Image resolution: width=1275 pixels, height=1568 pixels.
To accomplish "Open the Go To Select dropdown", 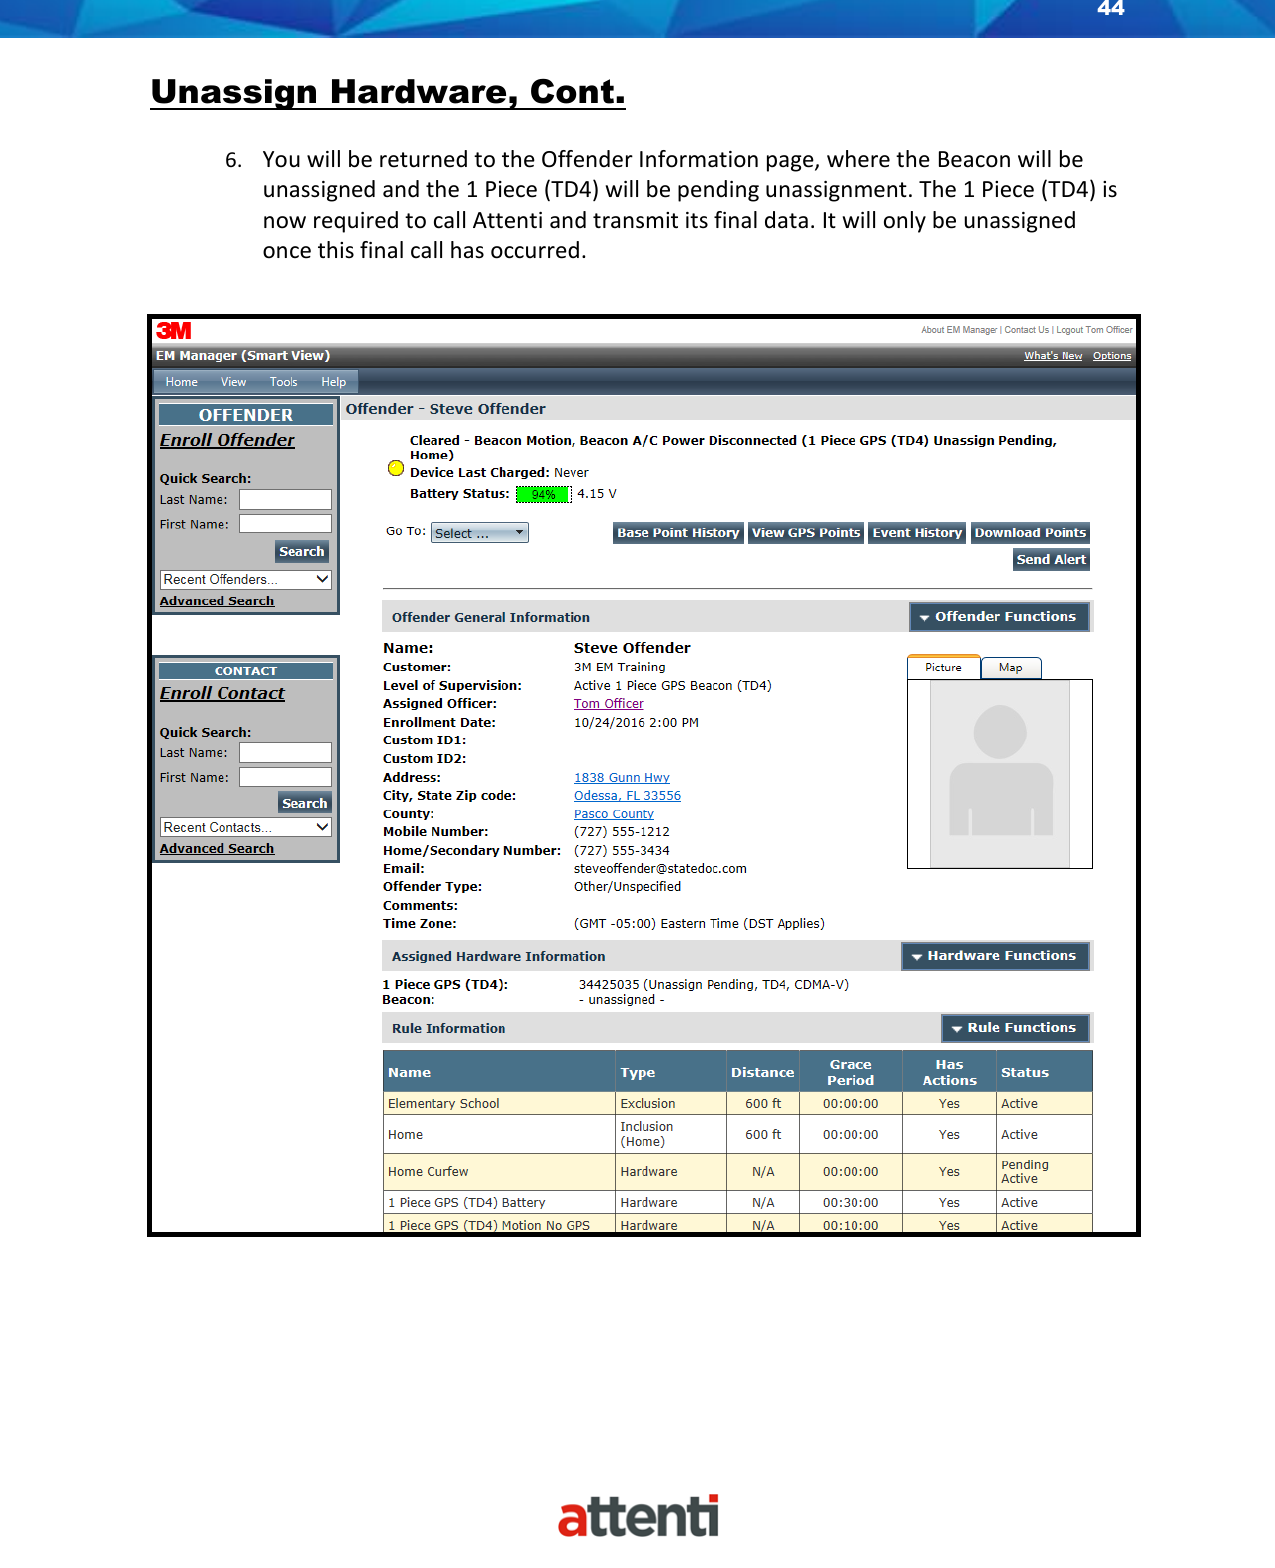I will click(479, 533).
